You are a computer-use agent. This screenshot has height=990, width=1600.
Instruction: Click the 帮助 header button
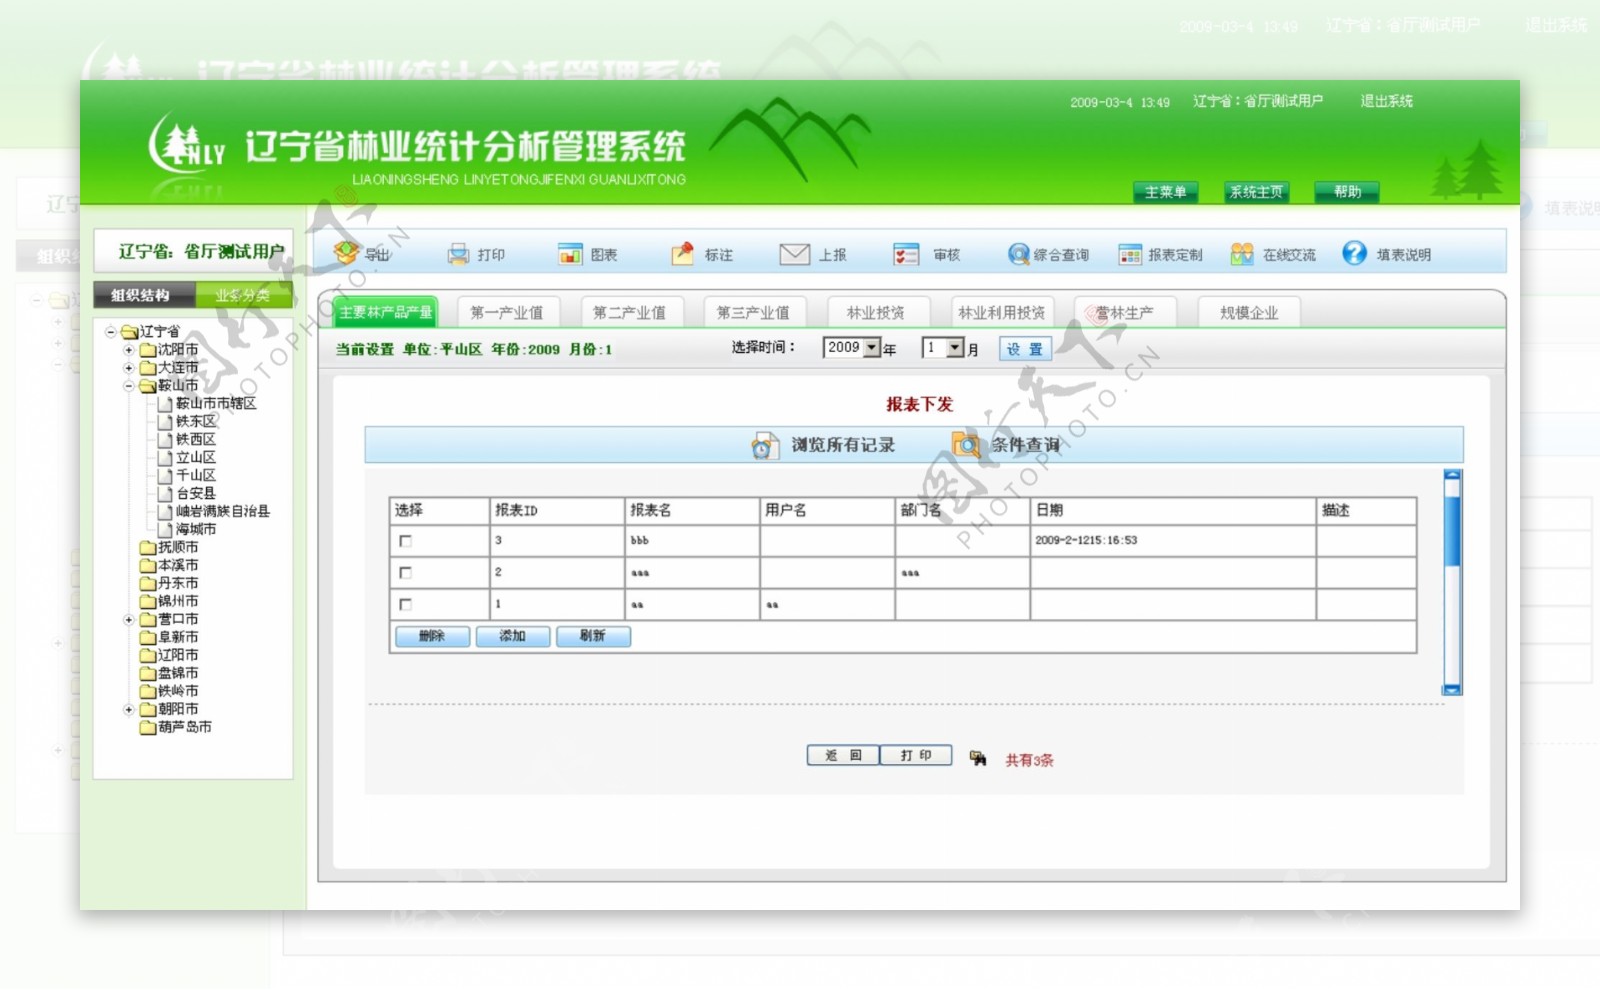coord(1347,192)
